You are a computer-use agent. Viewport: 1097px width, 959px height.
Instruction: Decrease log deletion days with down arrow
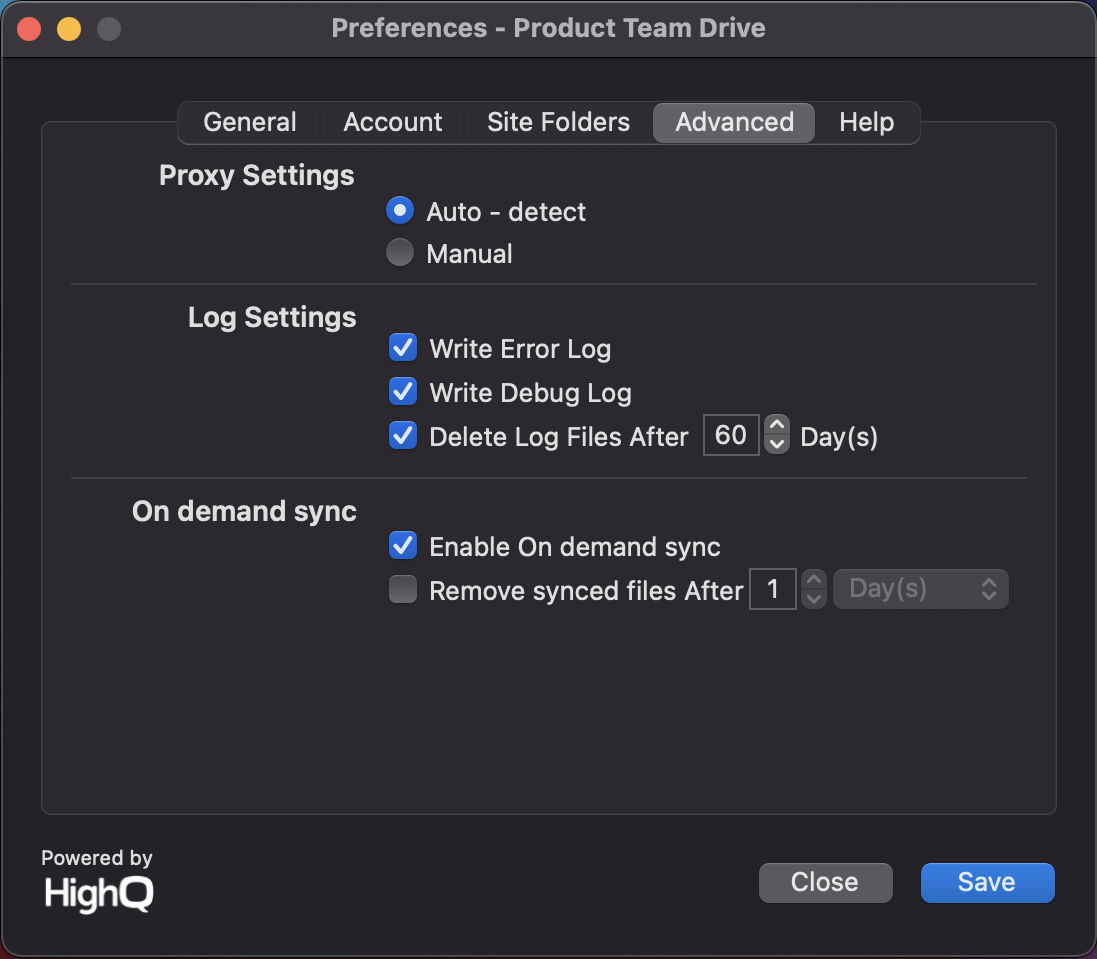click(777, 444)
